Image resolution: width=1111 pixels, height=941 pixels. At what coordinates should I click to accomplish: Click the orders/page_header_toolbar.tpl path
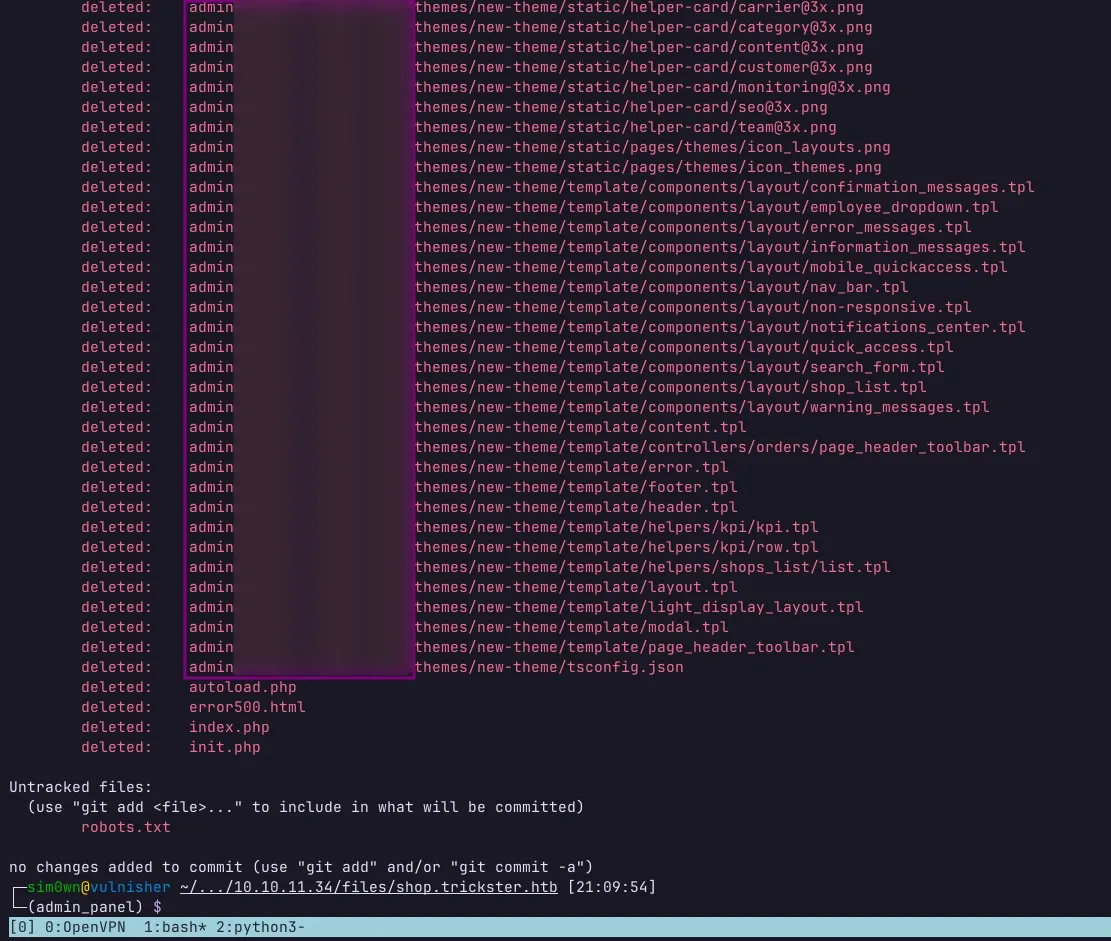pos(720,447)
